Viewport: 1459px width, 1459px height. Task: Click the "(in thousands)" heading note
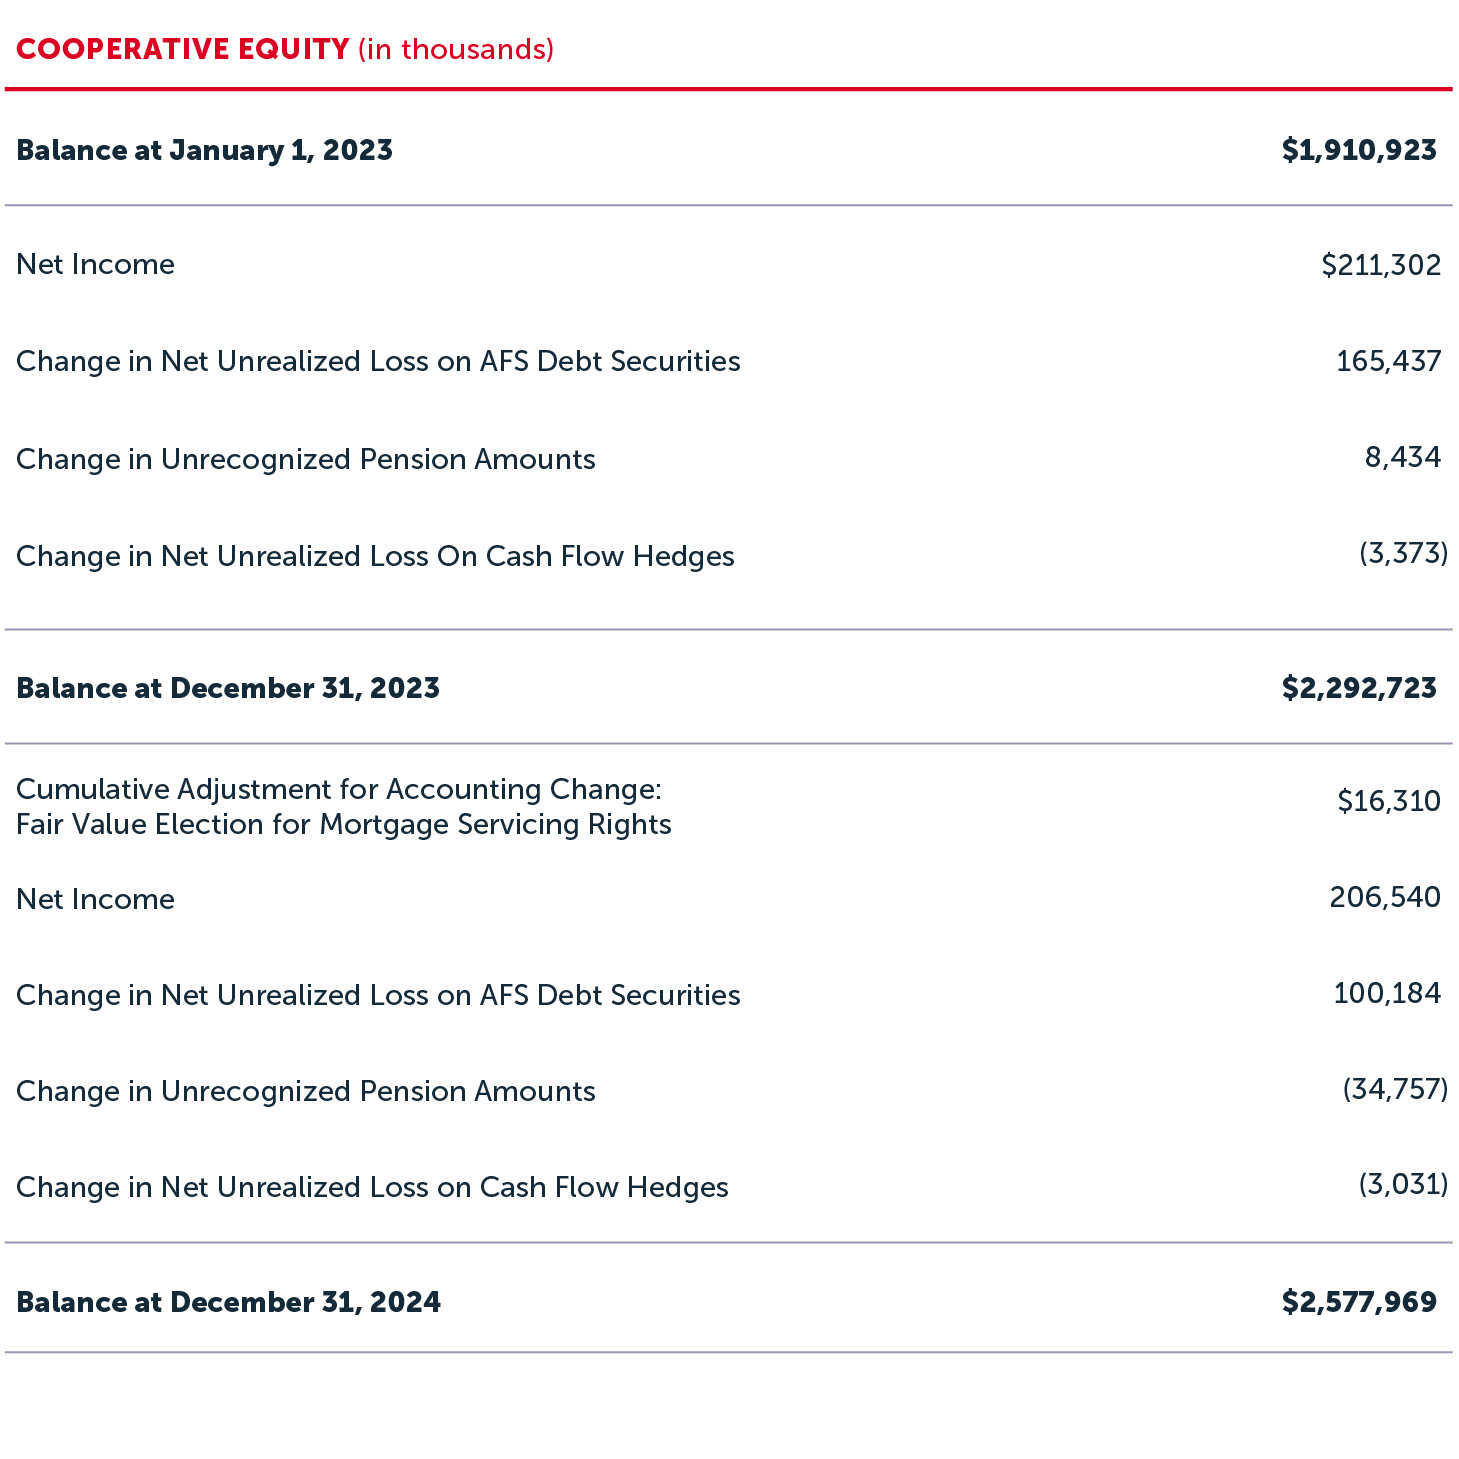click(455, 49)
